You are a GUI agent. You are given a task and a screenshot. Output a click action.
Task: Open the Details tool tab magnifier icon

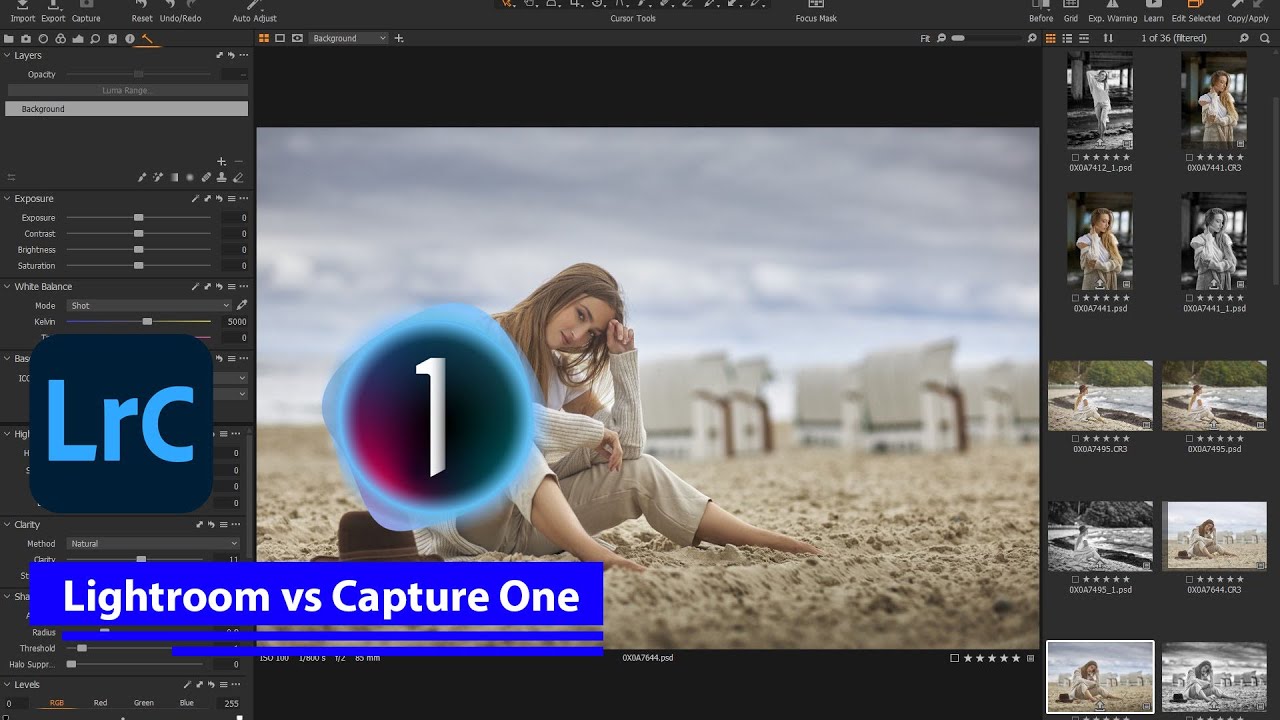[95, 39]
